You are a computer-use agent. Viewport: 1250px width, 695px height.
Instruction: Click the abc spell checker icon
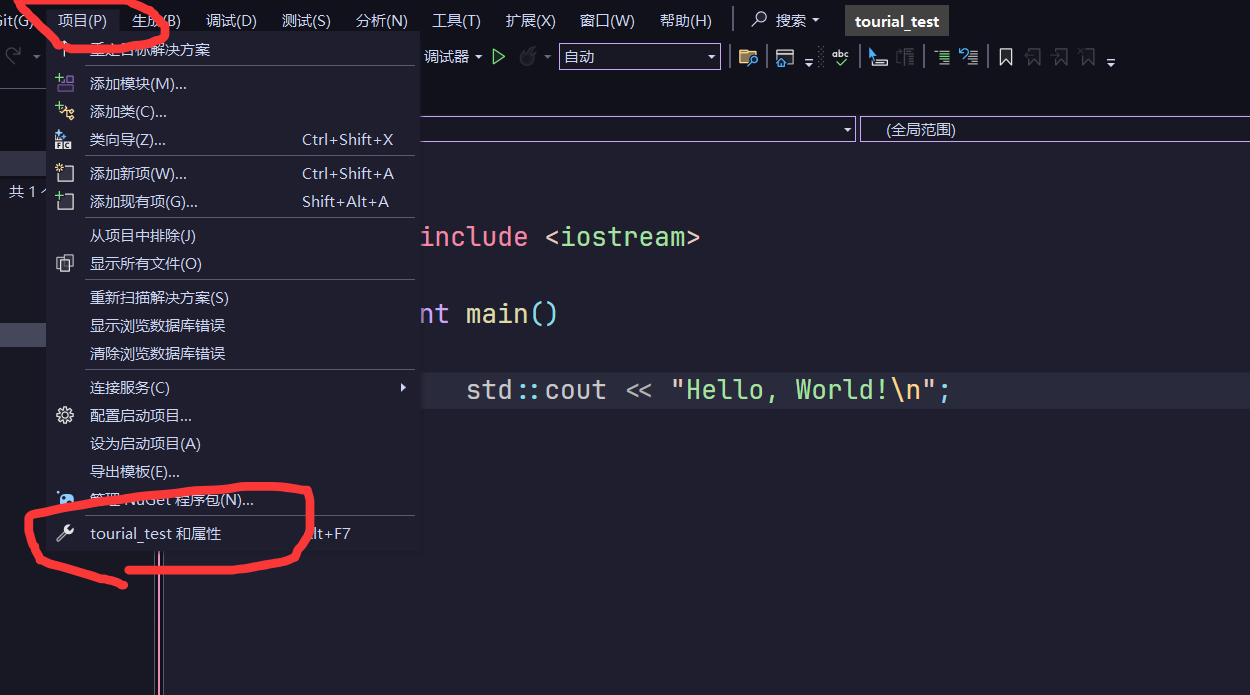click(x=840, y=57)
